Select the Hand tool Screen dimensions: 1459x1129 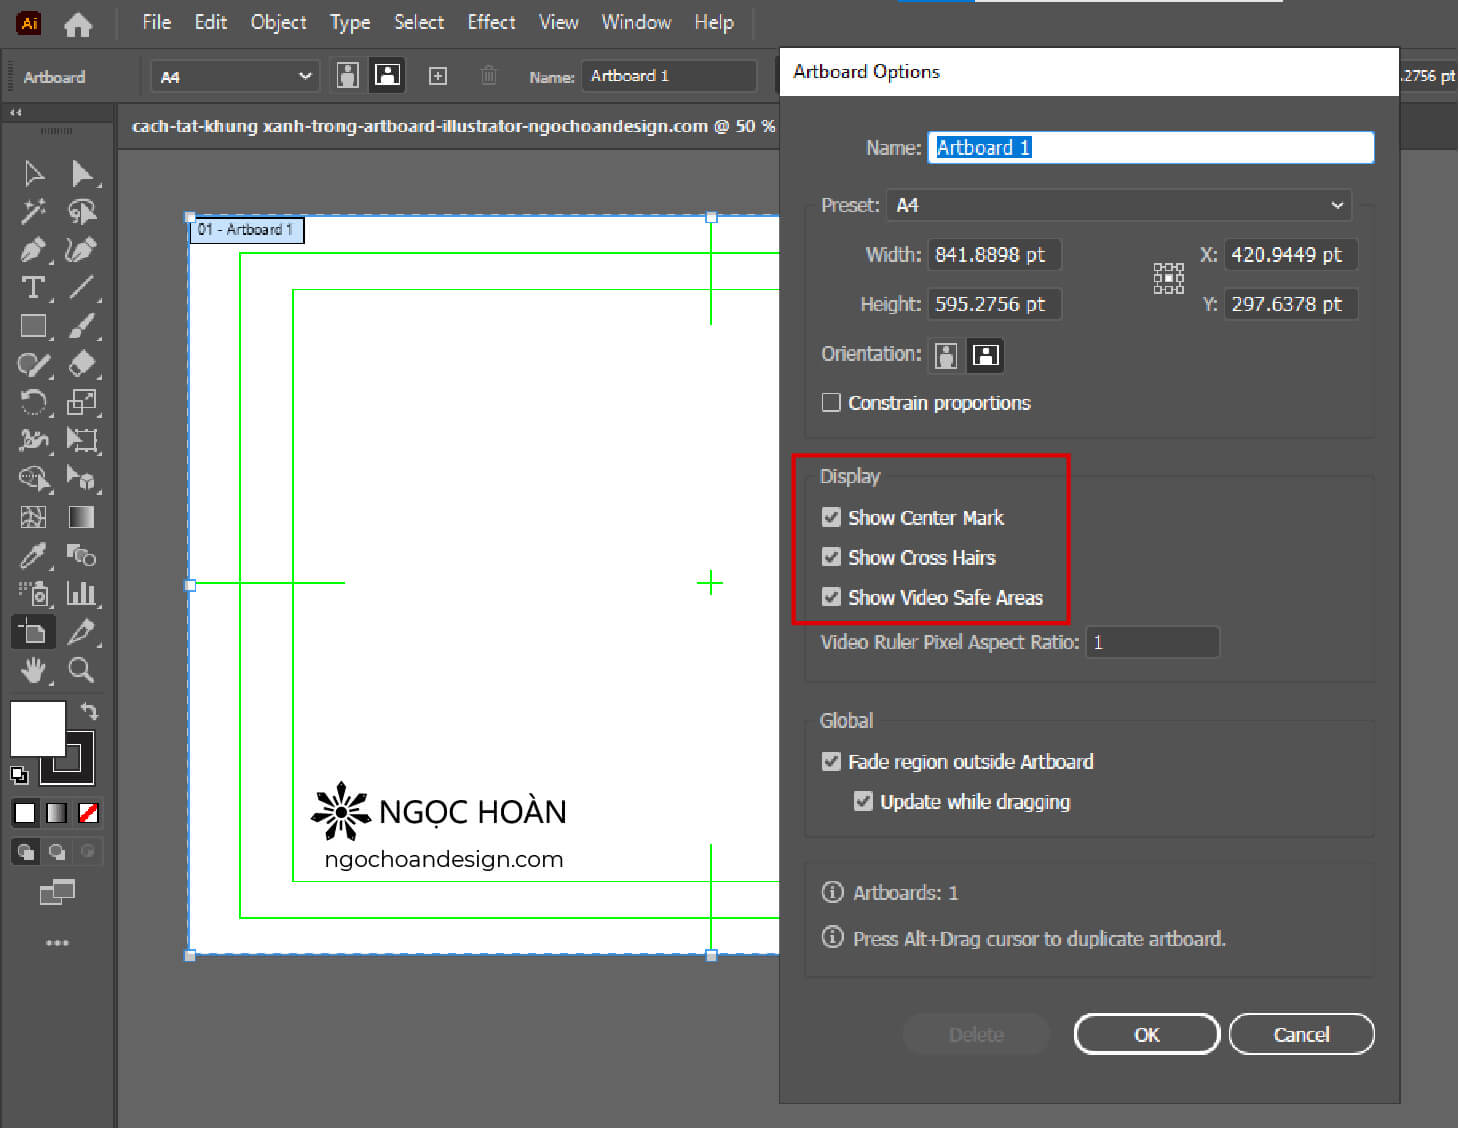coord(33,670)
